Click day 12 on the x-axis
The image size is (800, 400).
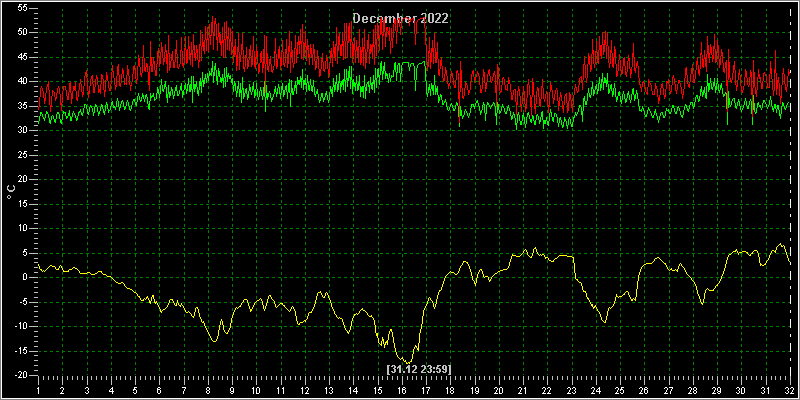(x=306, y=391)
